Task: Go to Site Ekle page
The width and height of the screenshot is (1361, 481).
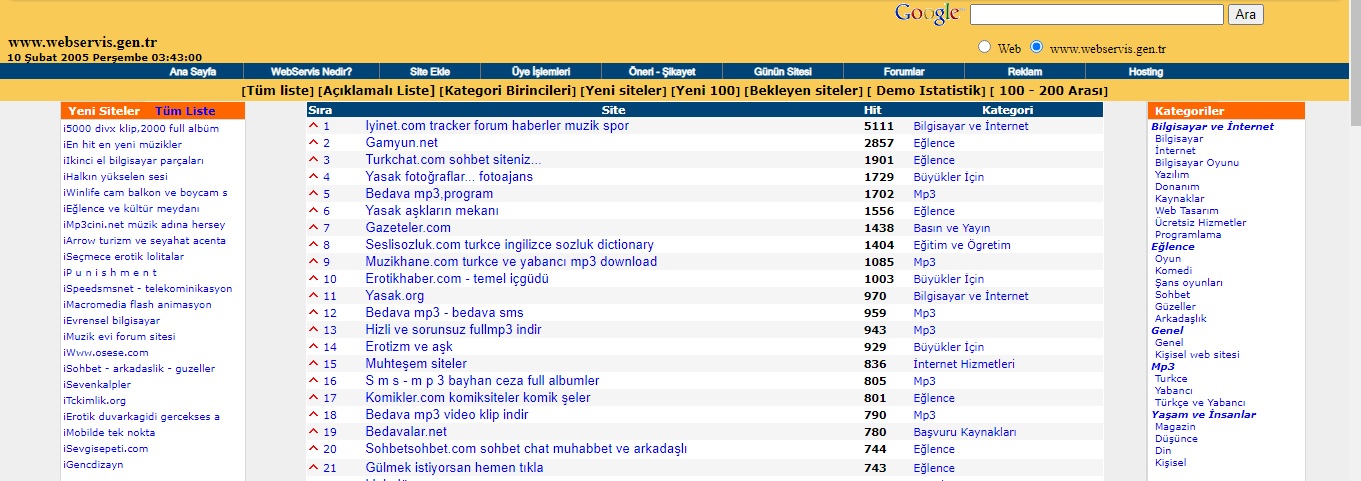Action: coord(431,72)
